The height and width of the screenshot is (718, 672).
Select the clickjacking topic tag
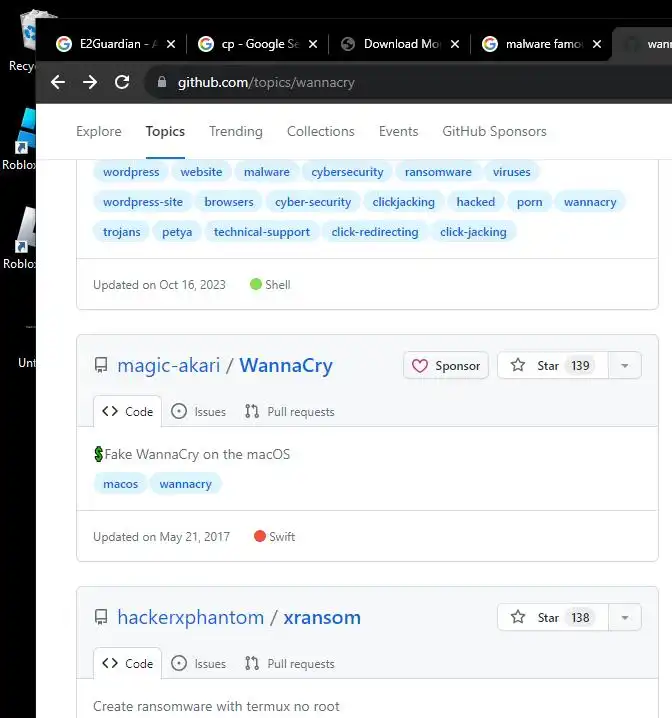[x=403, y=202]
